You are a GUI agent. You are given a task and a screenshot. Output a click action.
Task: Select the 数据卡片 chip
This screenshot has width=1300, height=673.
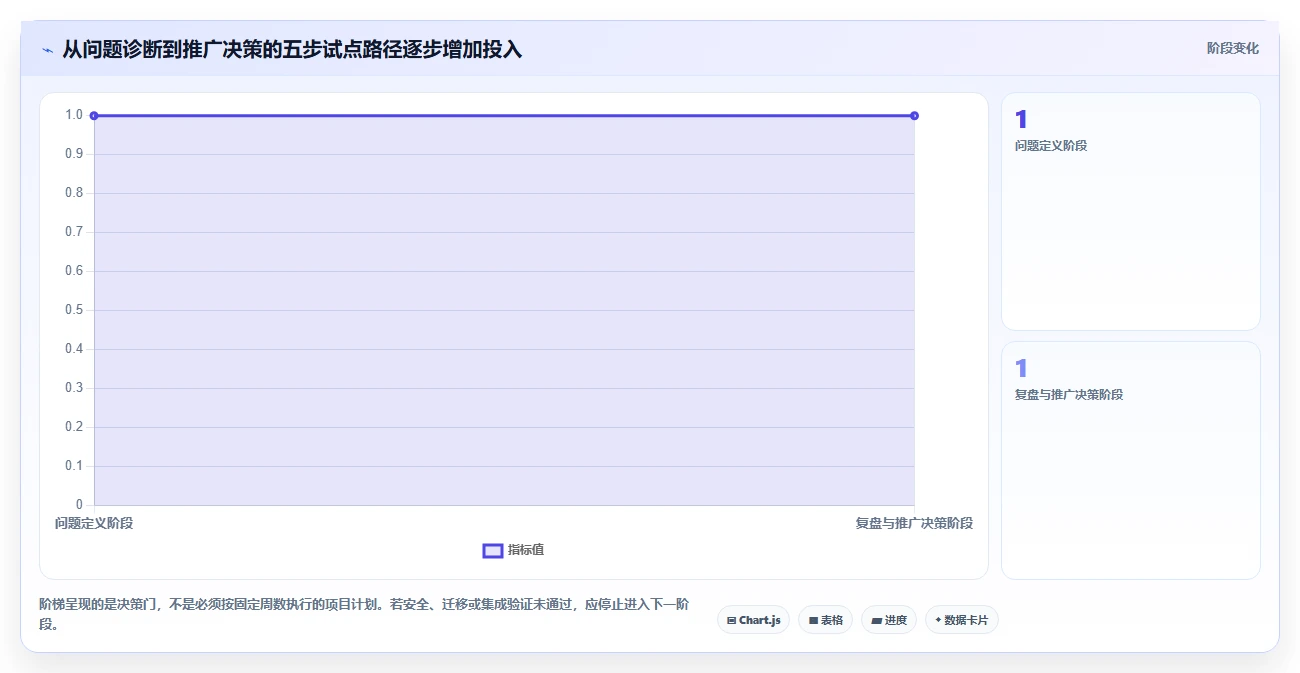(961, 620)
